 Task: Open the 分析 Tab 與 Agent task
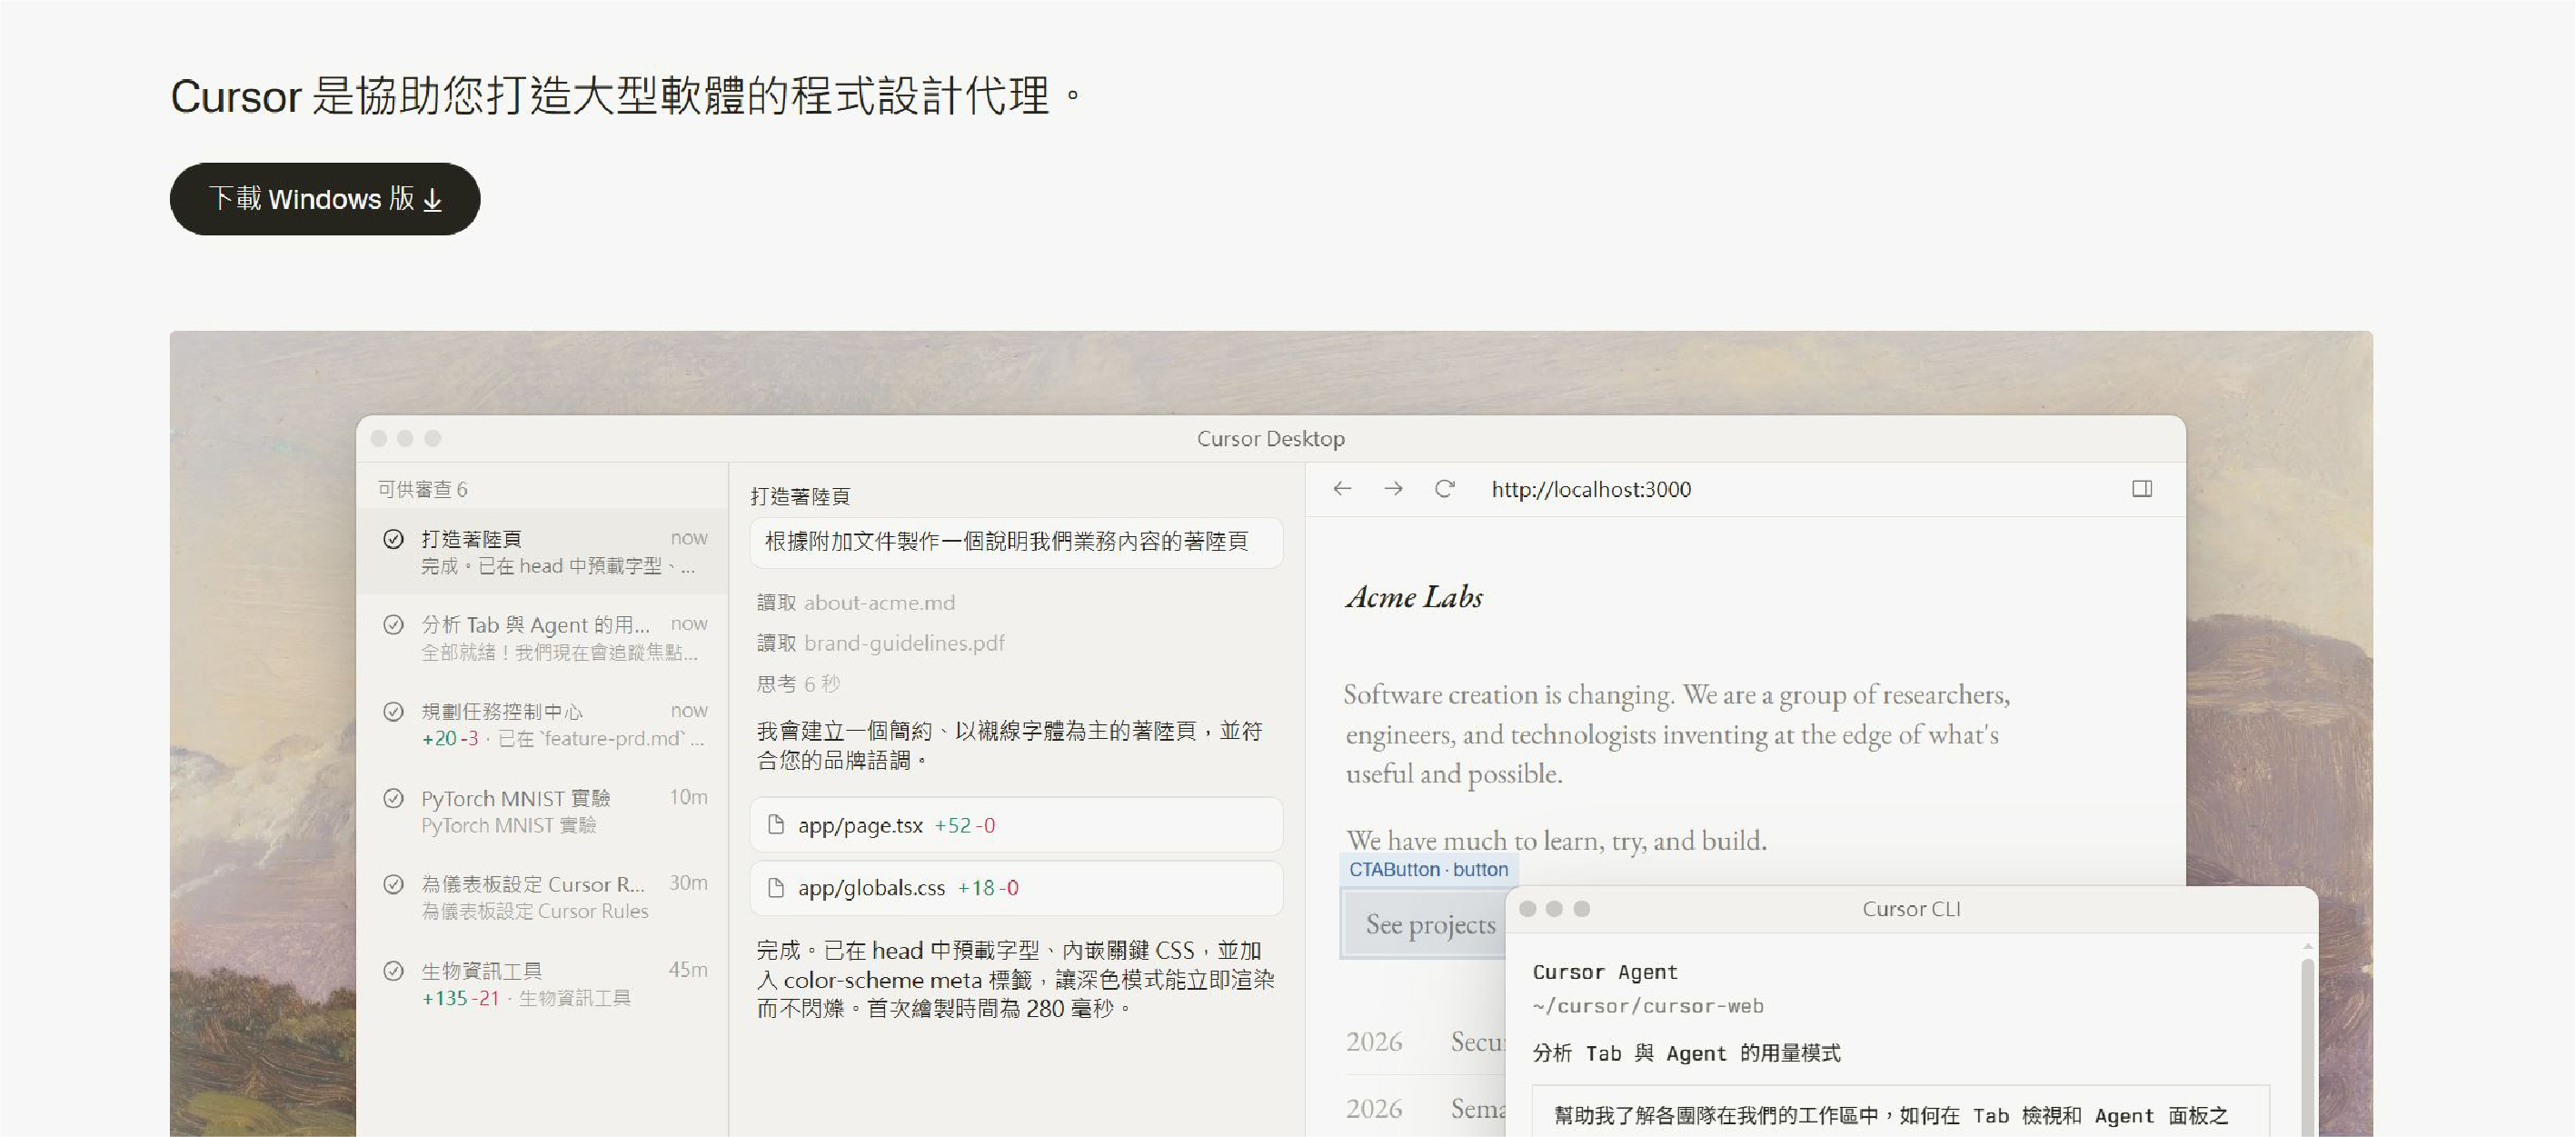point(543,638)
